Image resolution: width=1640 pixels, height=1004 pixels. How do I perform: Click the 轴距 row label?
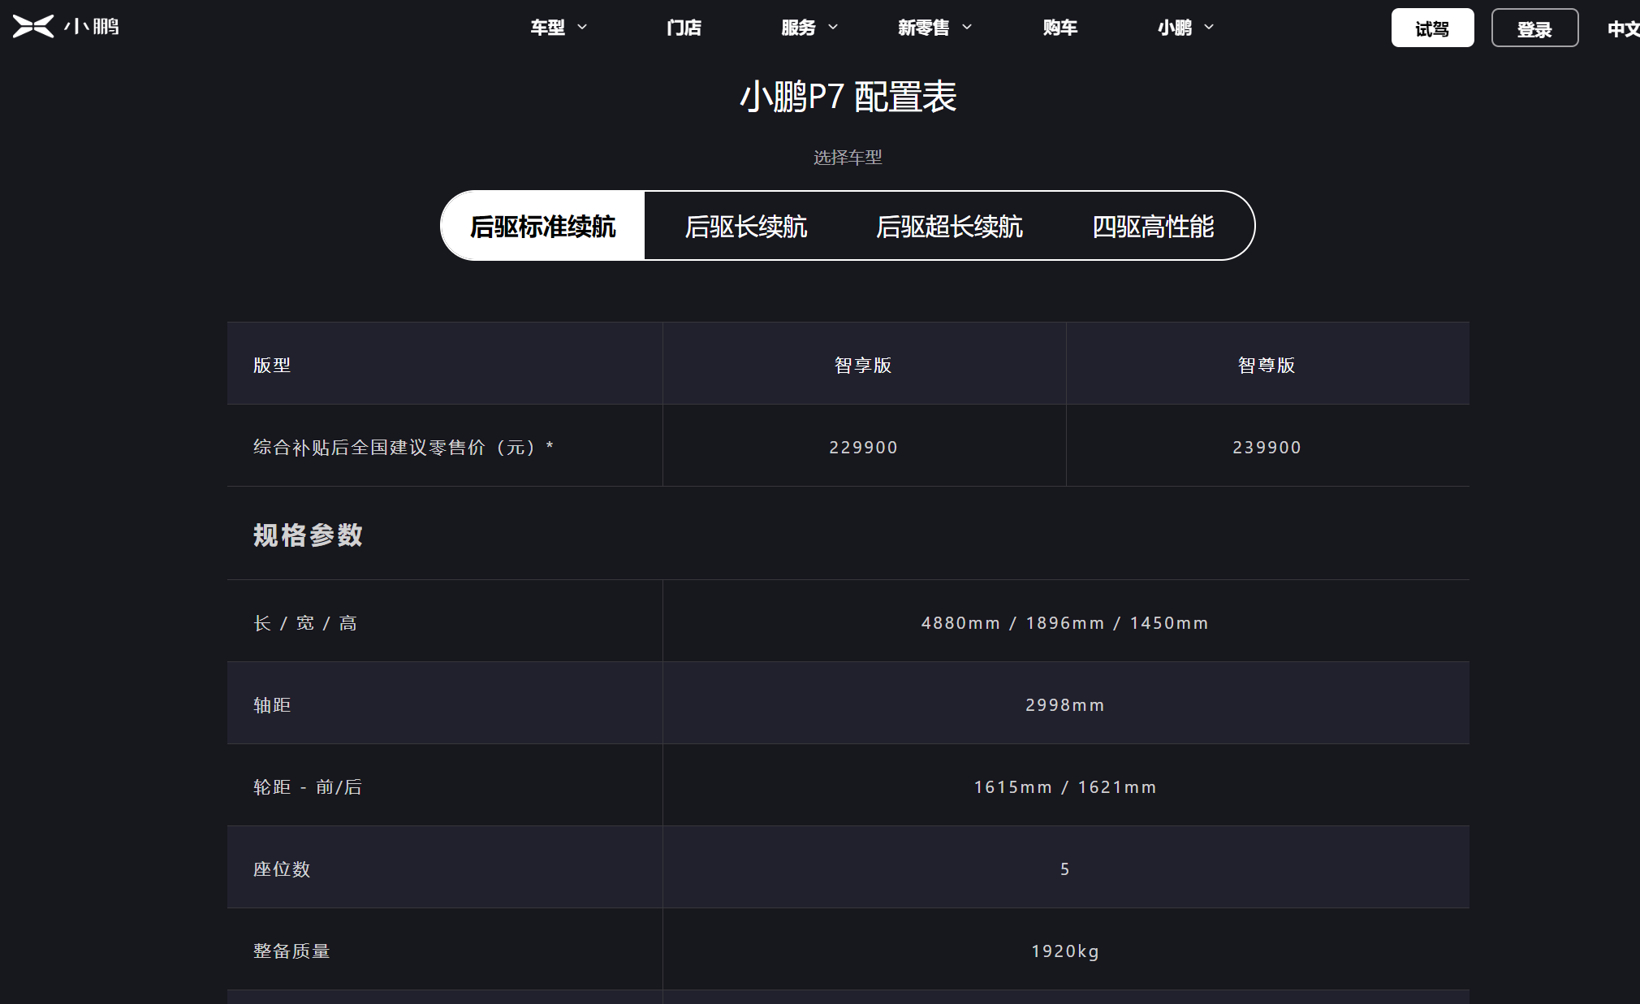point(272,705)
